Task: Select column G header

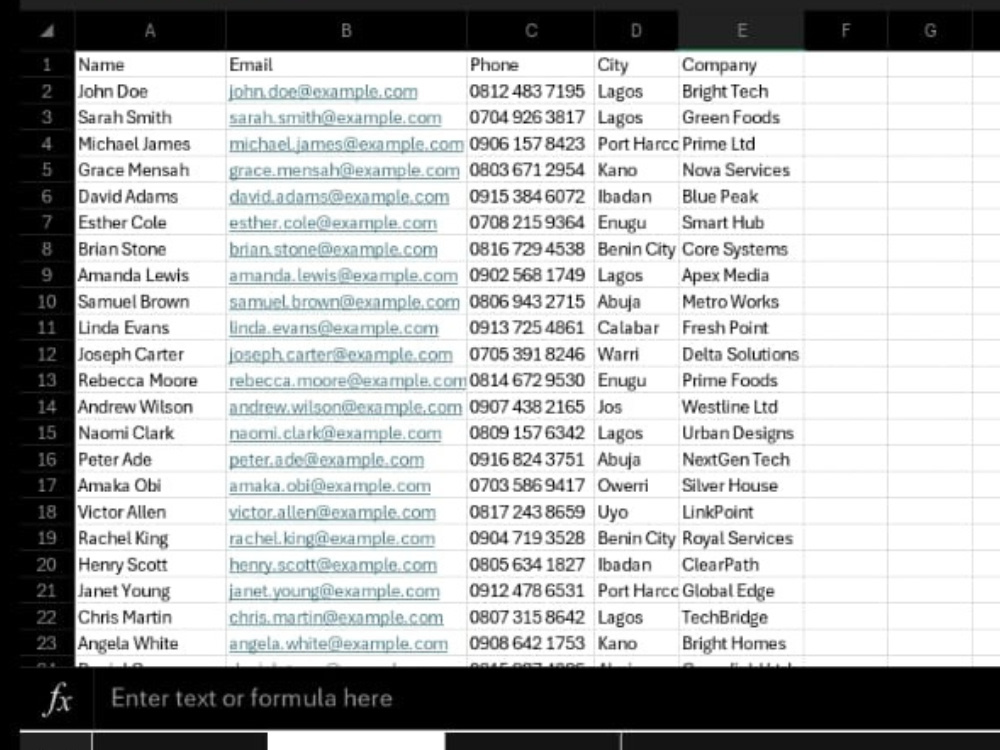Action: tap(930, 31)
